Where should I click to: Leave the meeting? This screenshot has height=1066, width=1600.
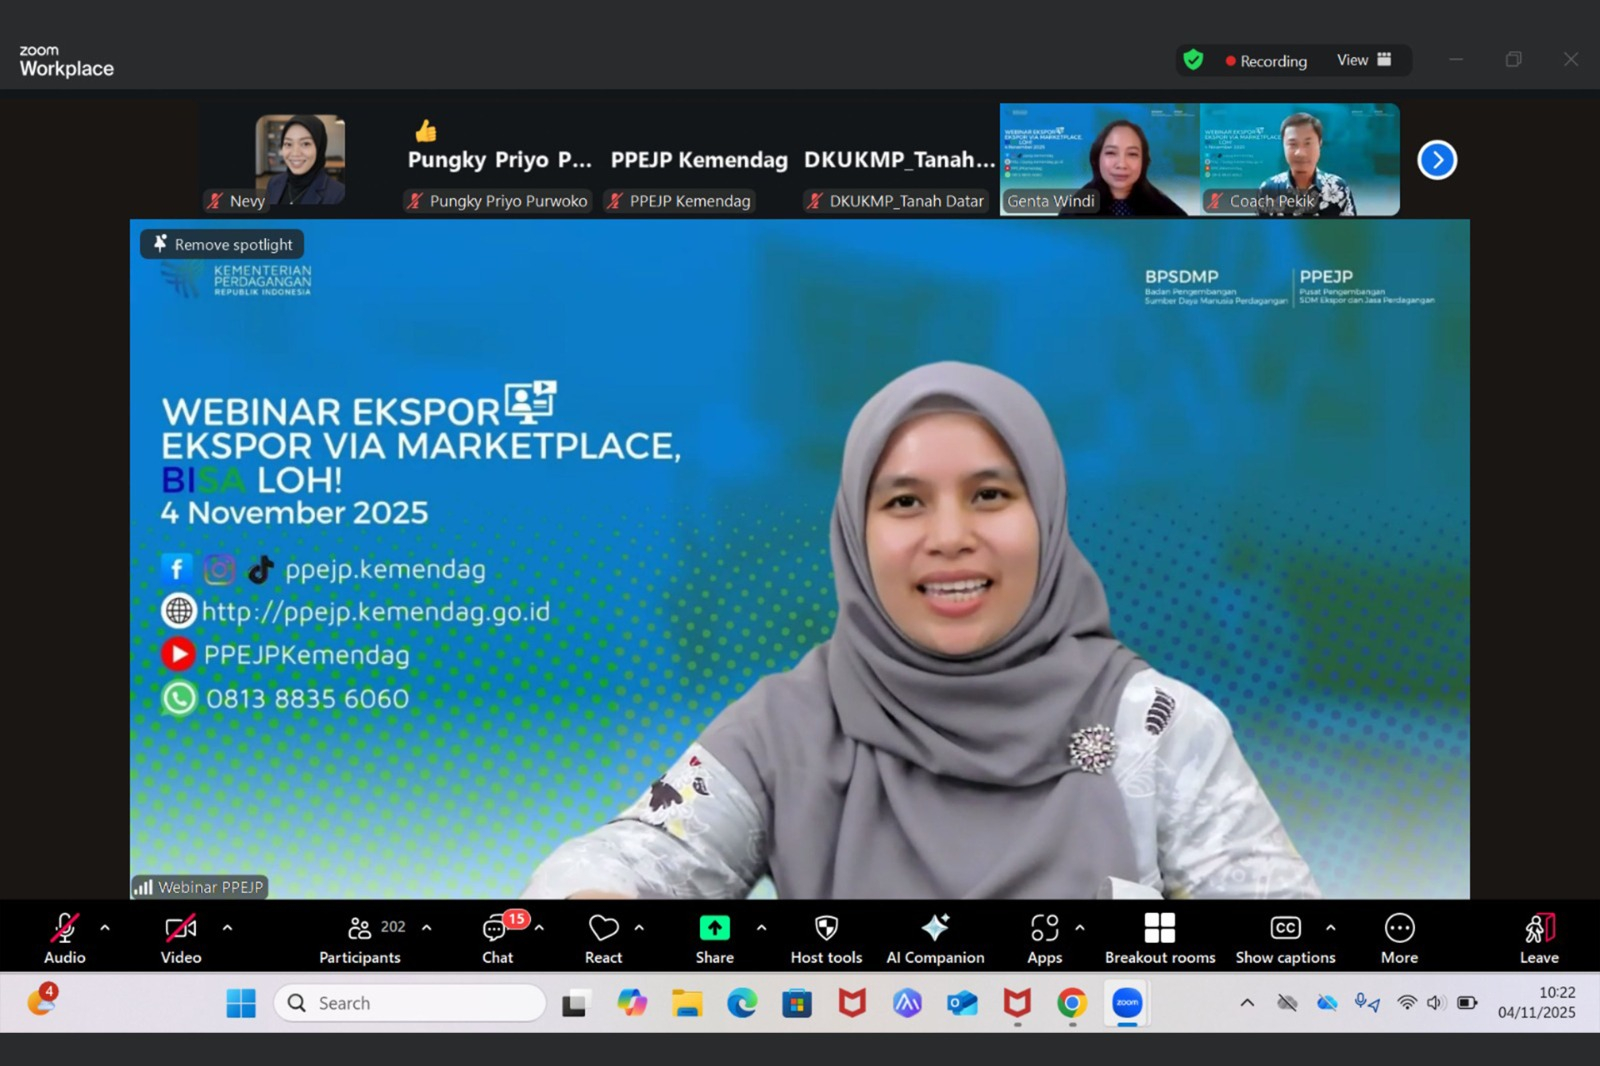tap(1539, 938)
